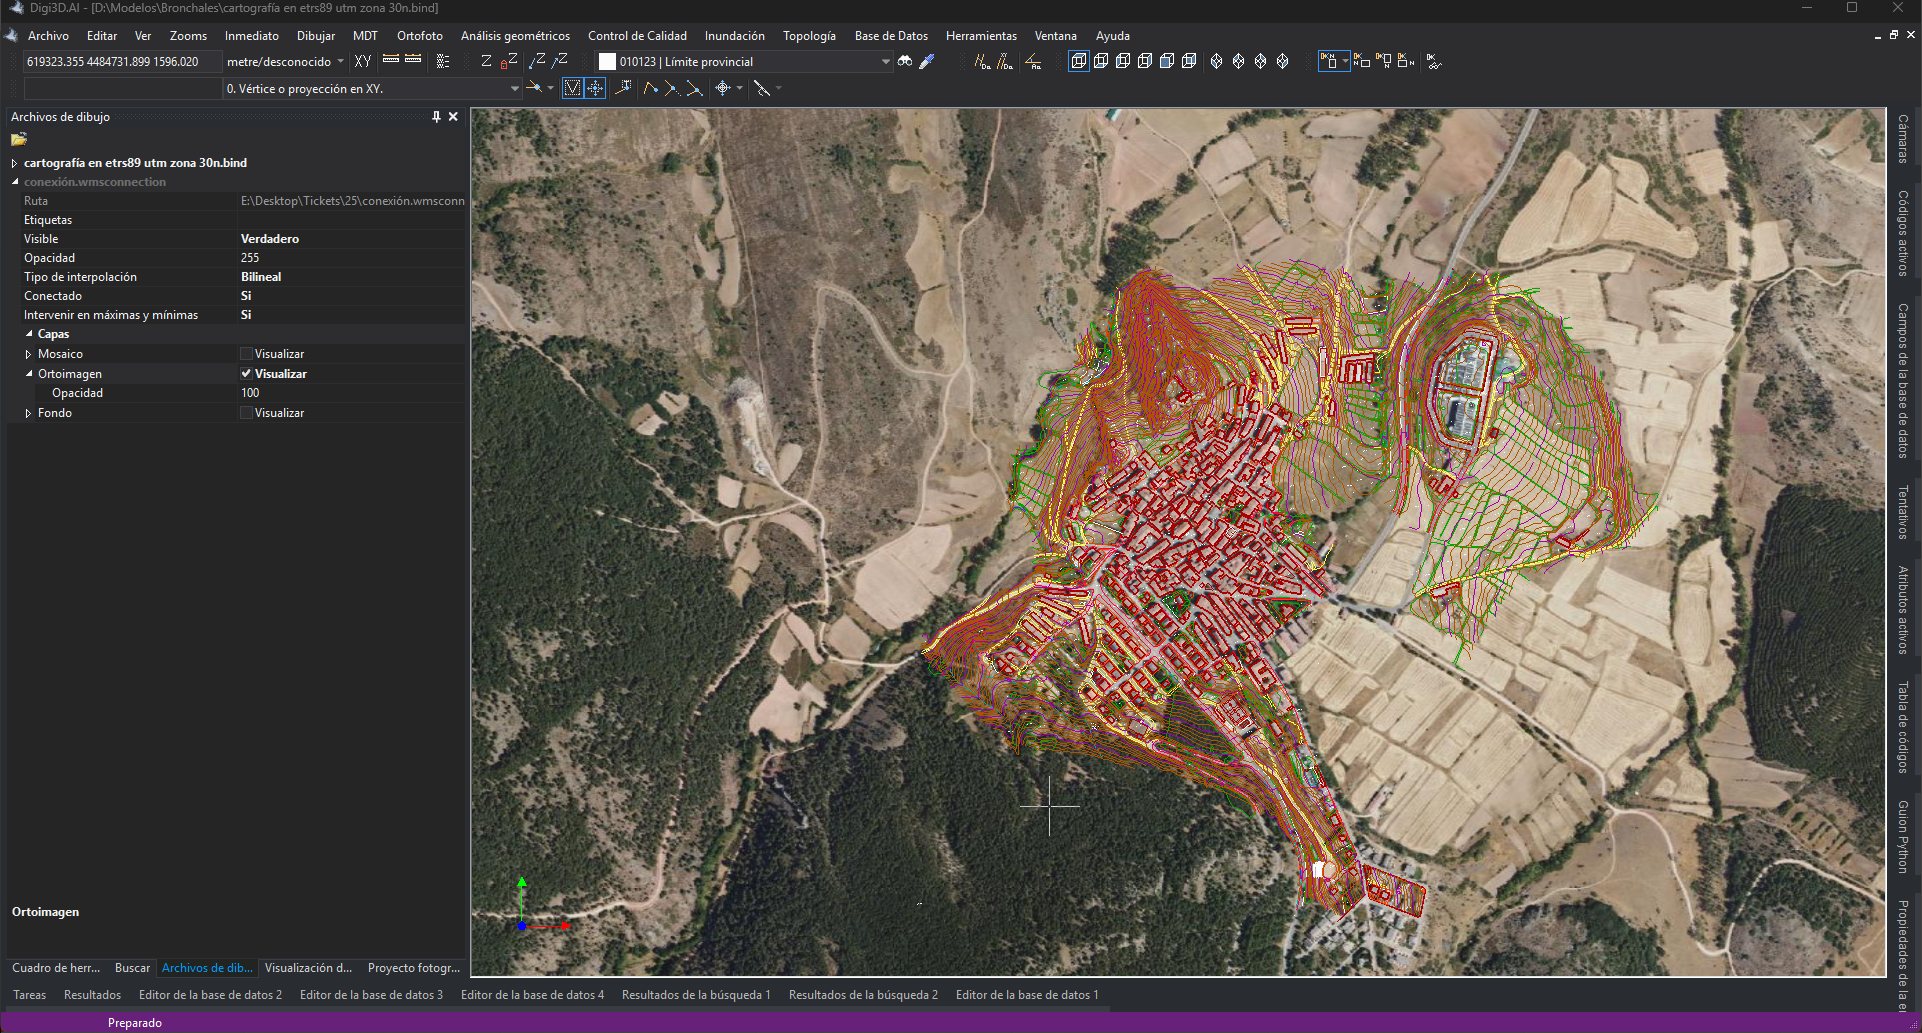The image size is (1922, 1033).
Task: Enable Visualizar for the Mosaico layer
Action: pos(246,354)
